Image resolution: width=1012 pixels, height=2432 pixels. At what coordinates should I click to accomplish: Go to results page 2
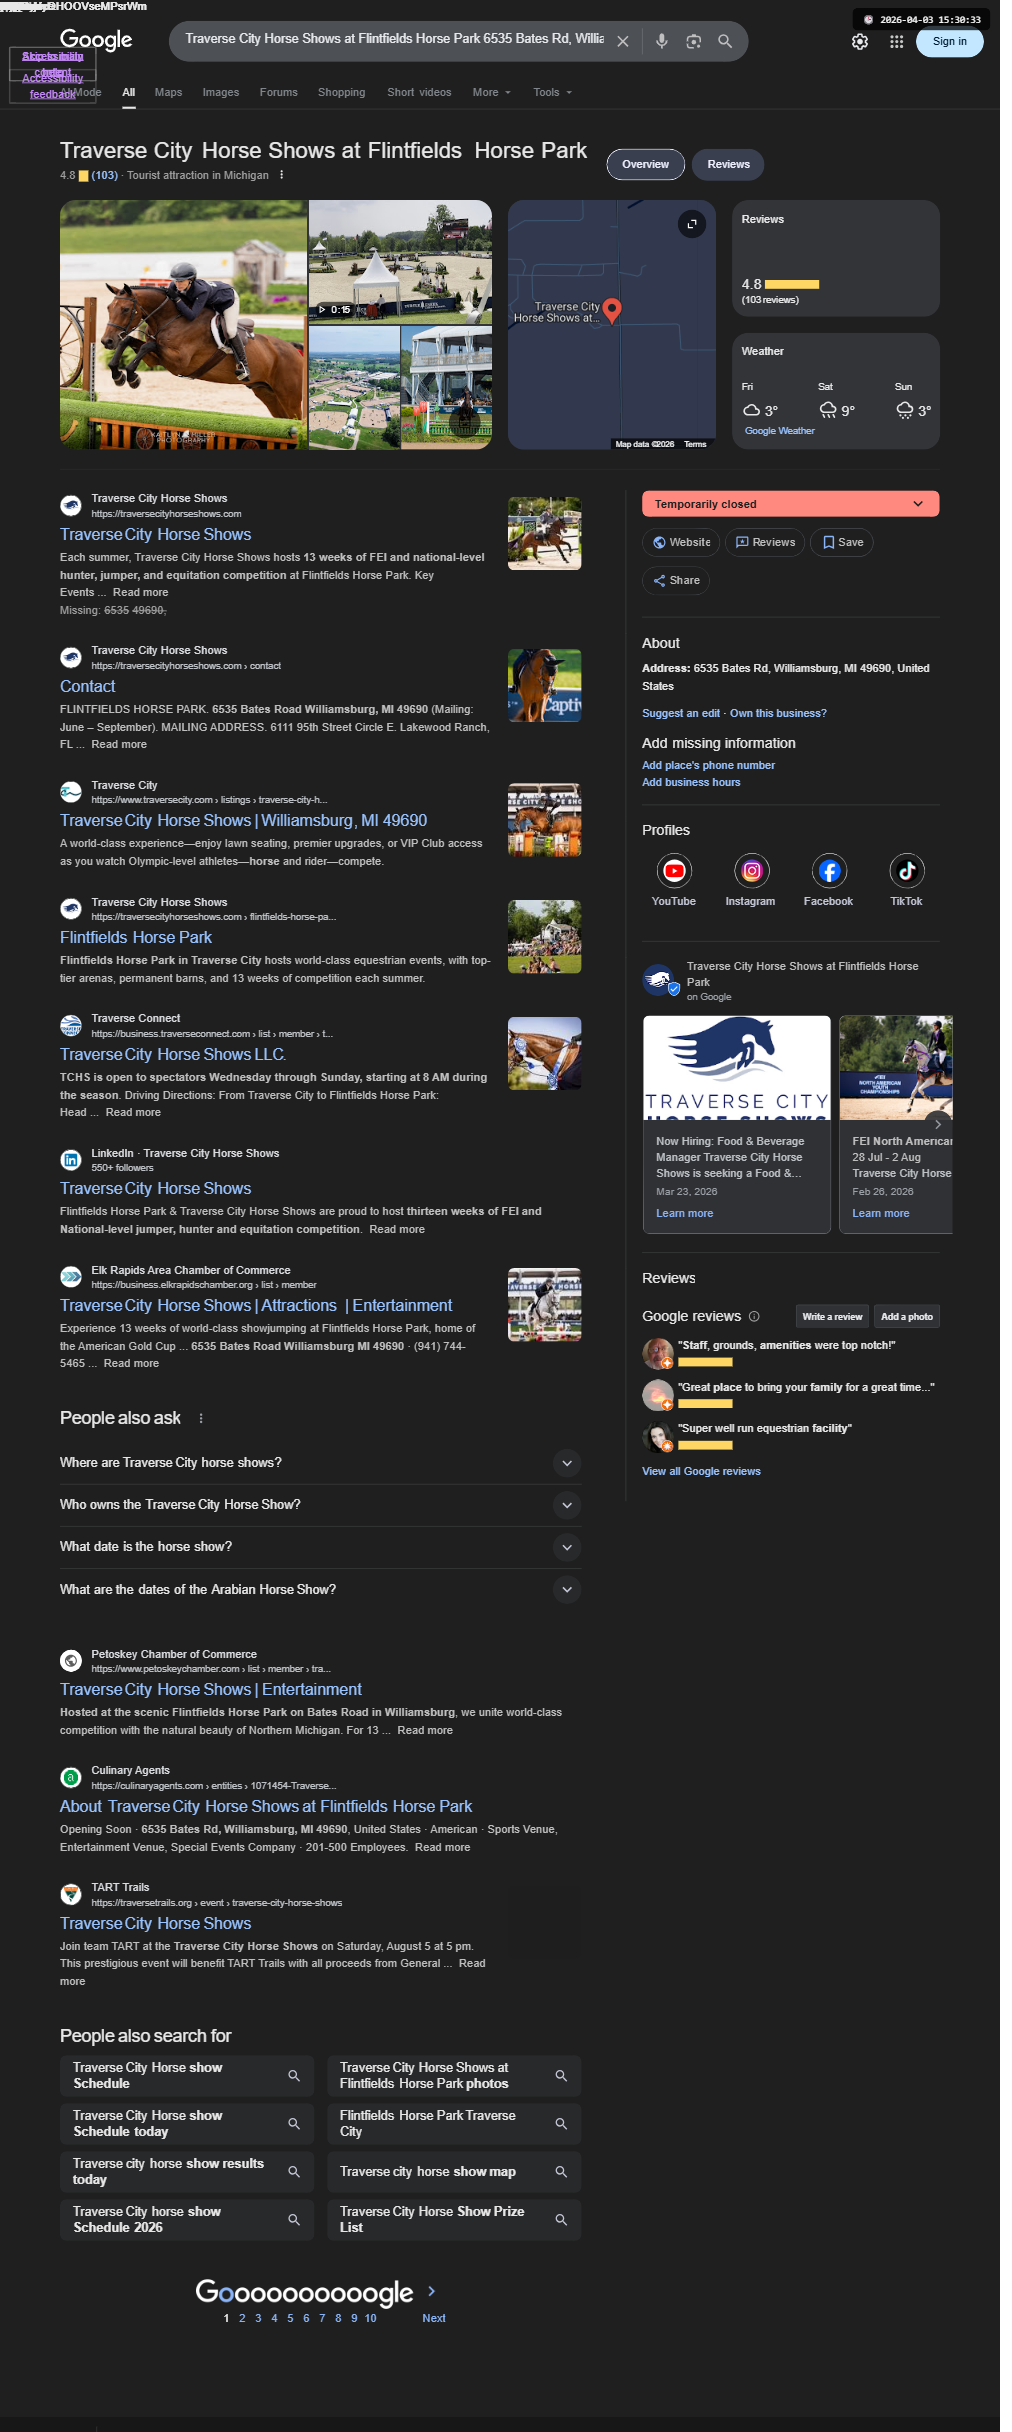(242, 2318)
